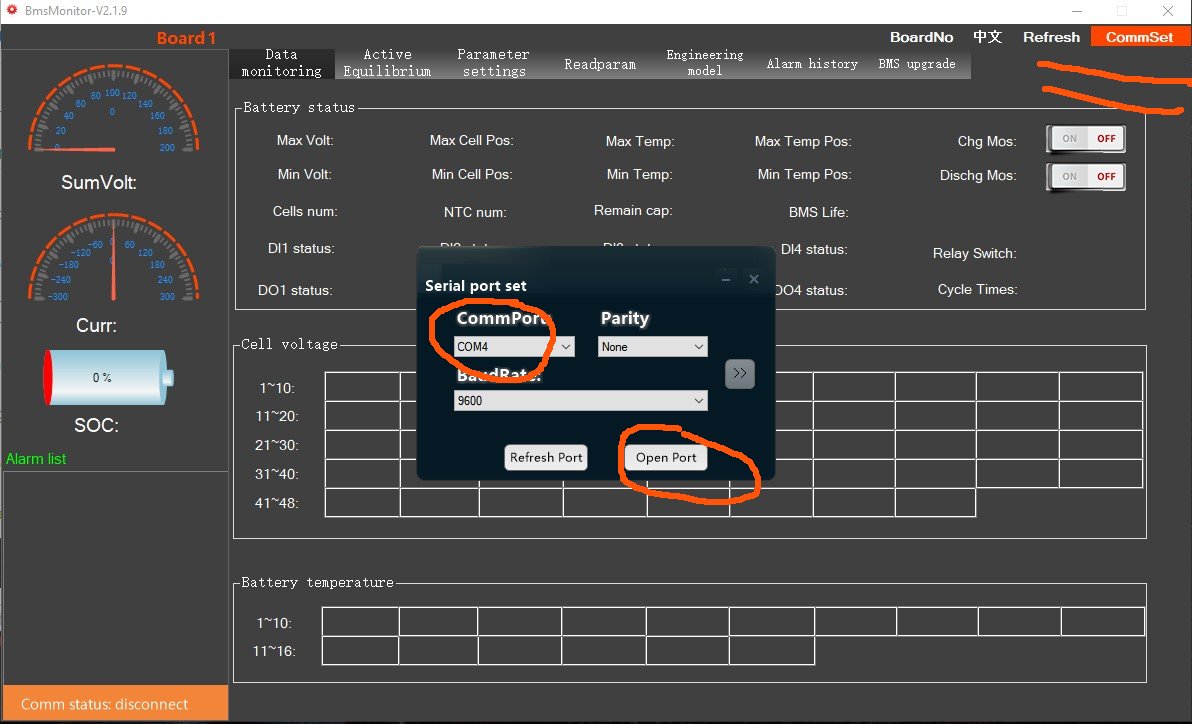1192x724 pixels.
Task: Click the Refresh Port button
Action: [546, 457]
